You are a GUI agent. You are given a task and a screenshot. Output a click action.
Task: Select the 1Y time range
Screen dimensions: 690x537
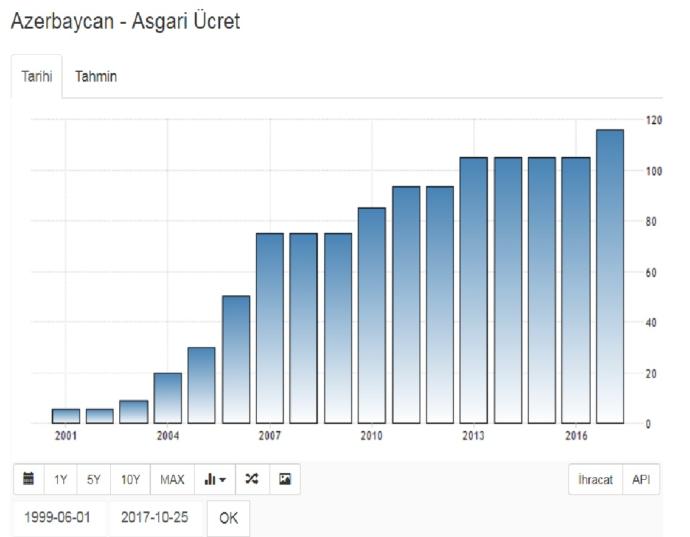pyautogui.click(x=60, y=479)
